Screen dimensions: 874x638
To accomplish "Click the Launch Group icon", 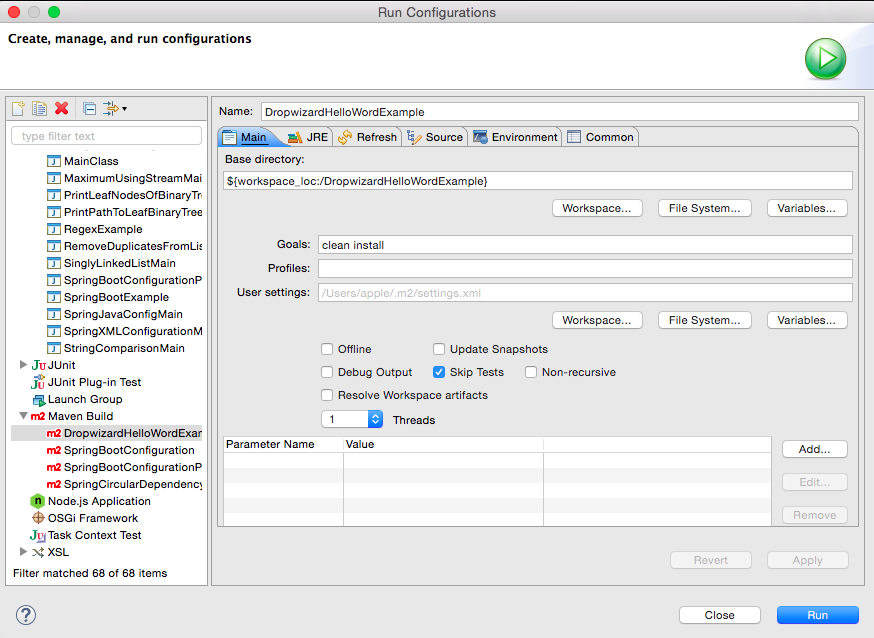I will tap(38, 400).
